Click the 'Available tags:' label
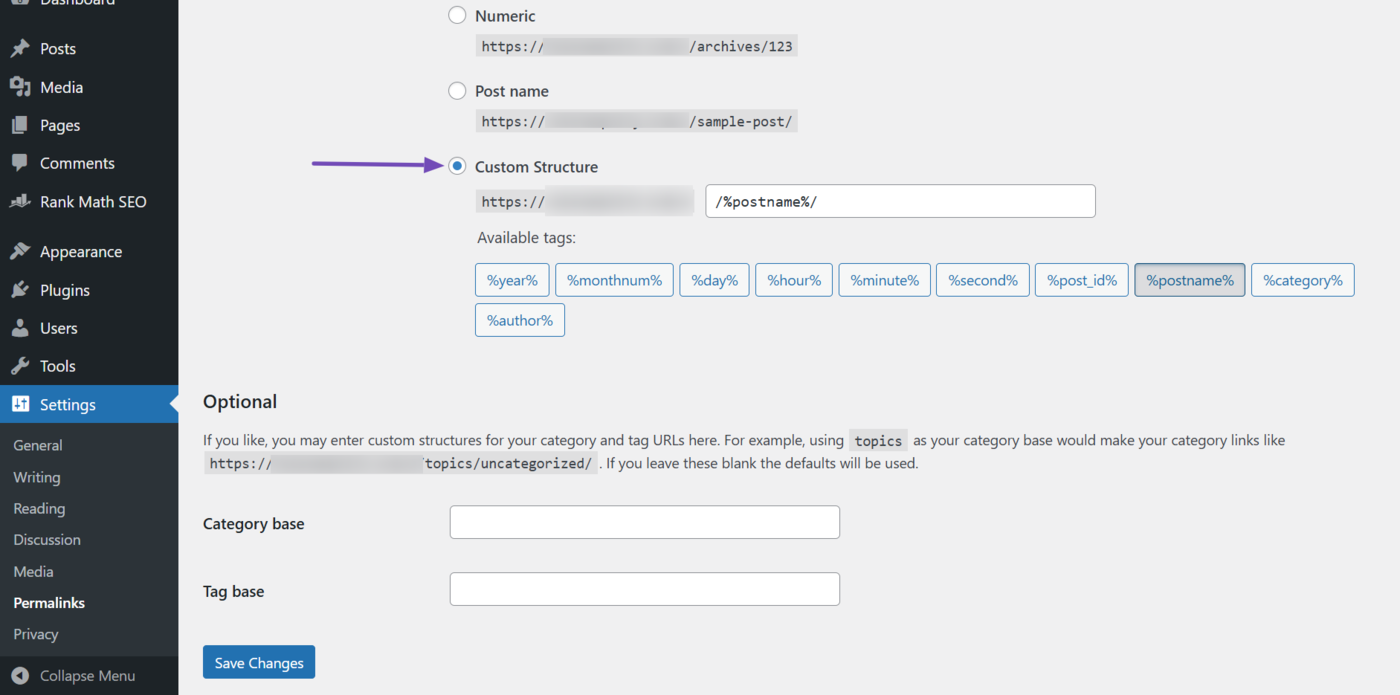 [527, 238]
